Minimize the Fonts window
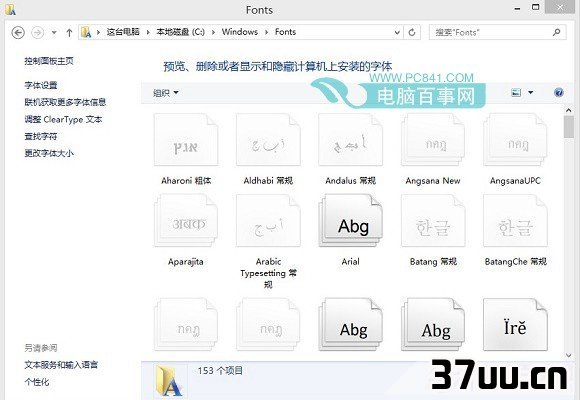Viewport: 580px width, 400px height. click(517, 8)
